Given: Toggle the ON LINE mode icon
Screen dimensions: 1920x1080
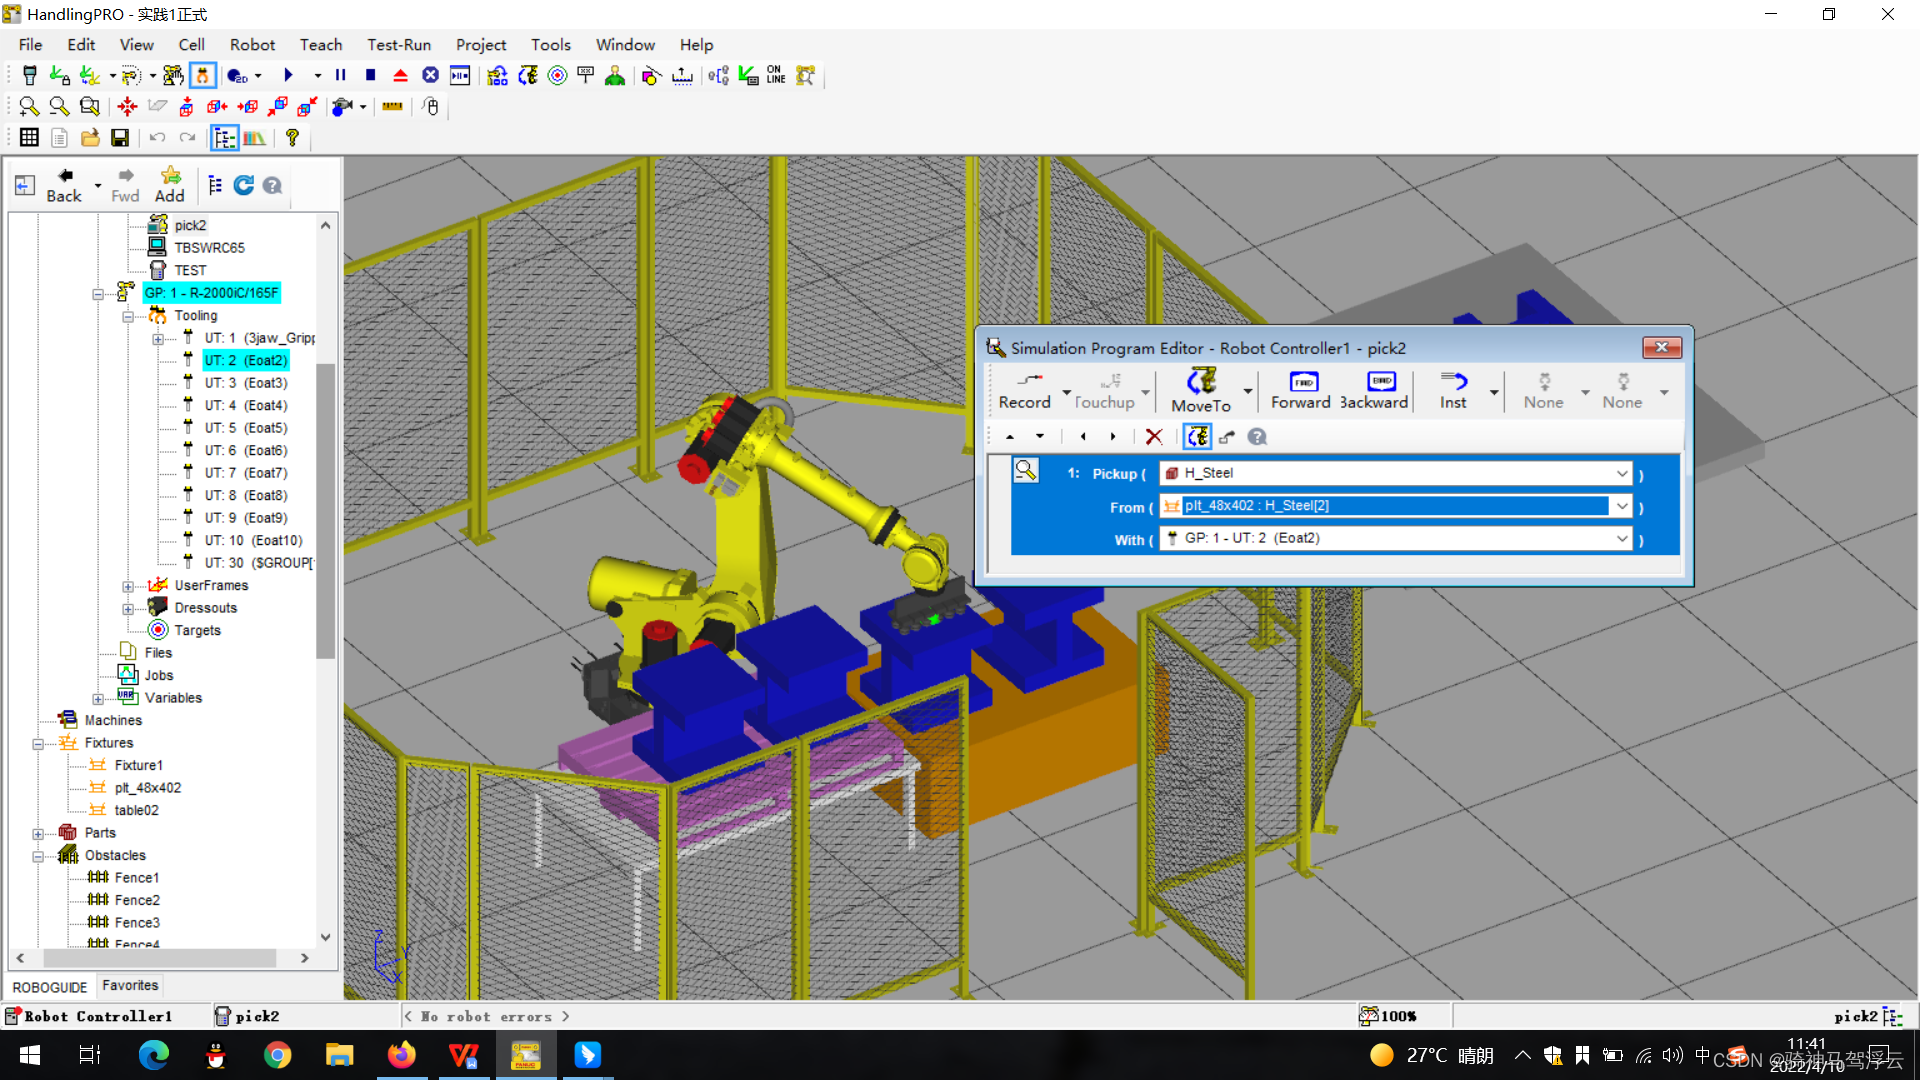Looking at the screenshot, I should [x=776, y=76].
